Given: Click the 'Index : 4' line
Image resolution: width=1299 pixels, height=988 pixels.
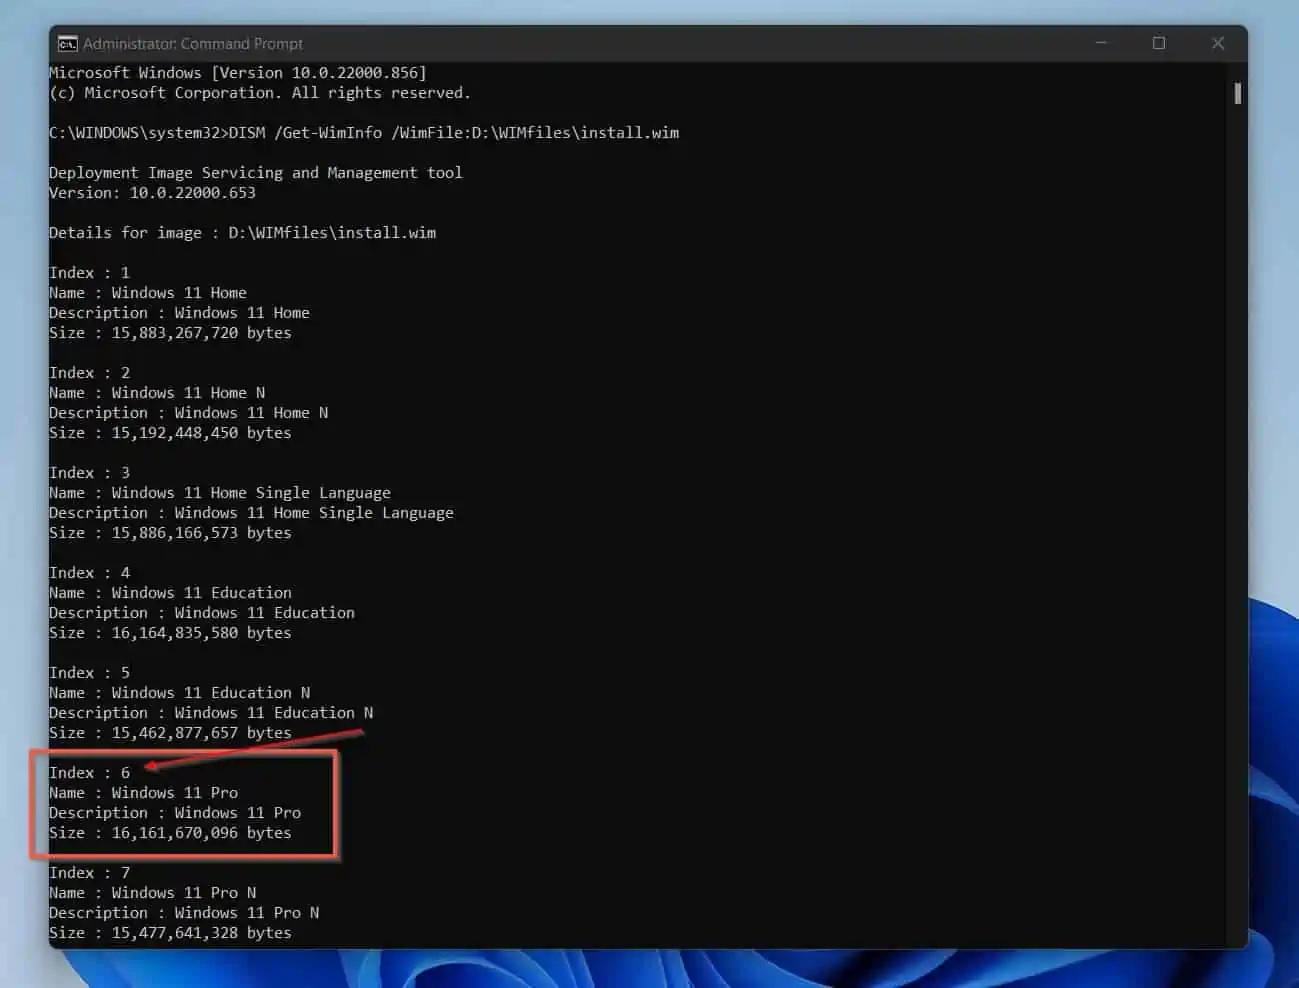Looking at the screenshot, I should click(89, 573).
